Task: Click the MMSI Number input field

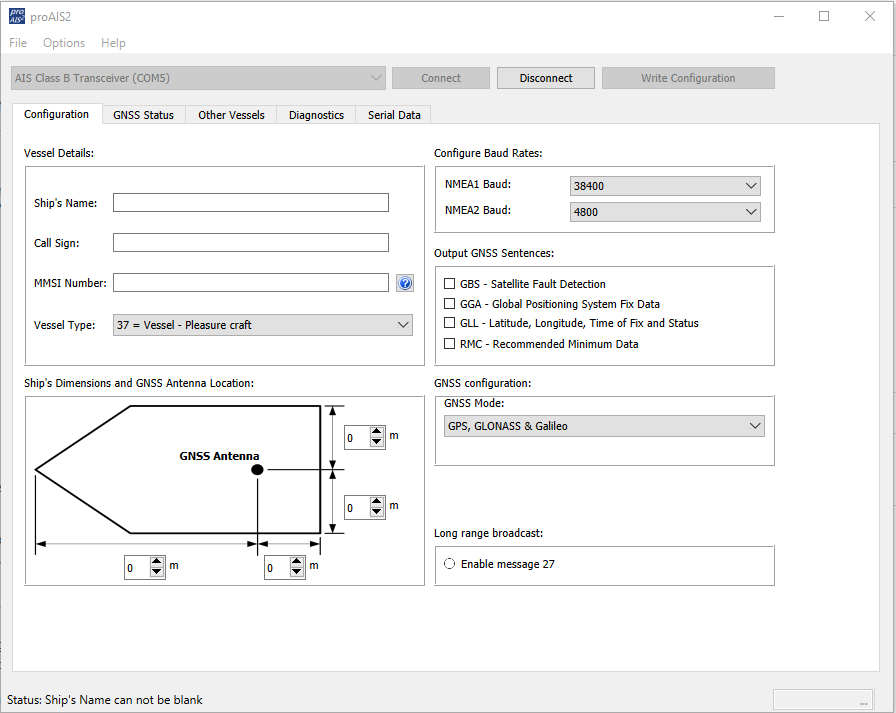Action: pos(251,283)
